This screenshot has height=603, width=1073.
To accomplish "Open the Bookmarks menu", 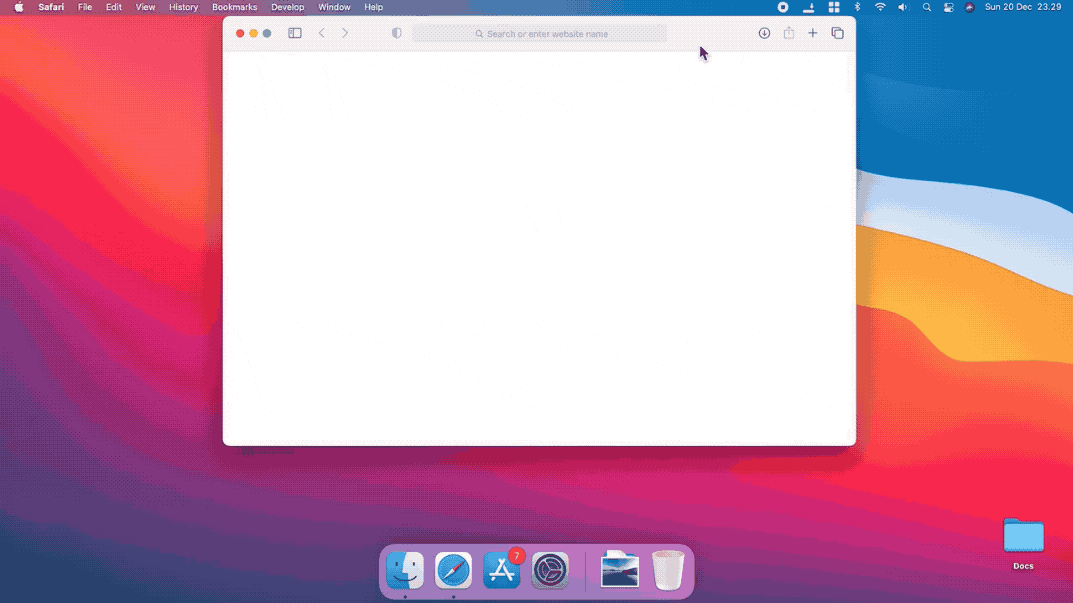I will (235, 7).
